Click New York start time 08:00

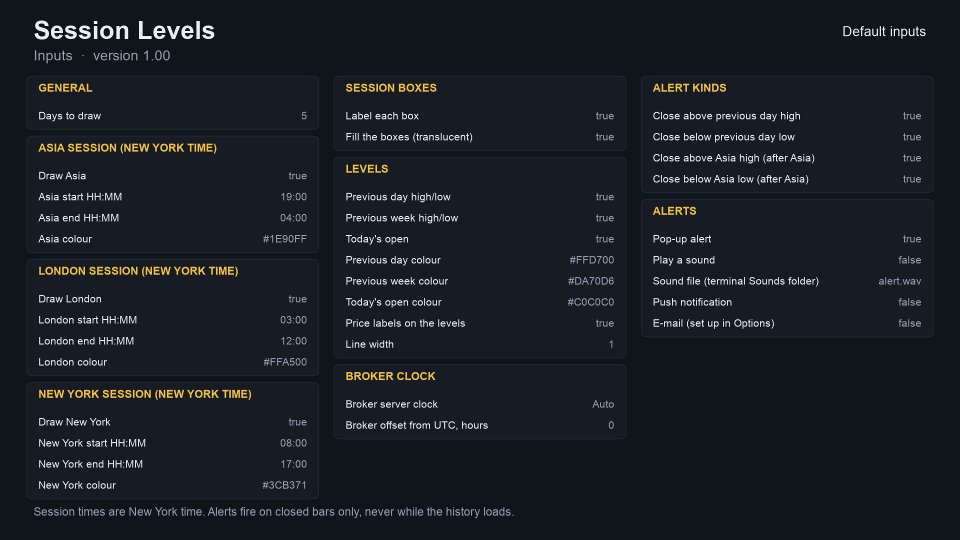(x=293, y=443)
